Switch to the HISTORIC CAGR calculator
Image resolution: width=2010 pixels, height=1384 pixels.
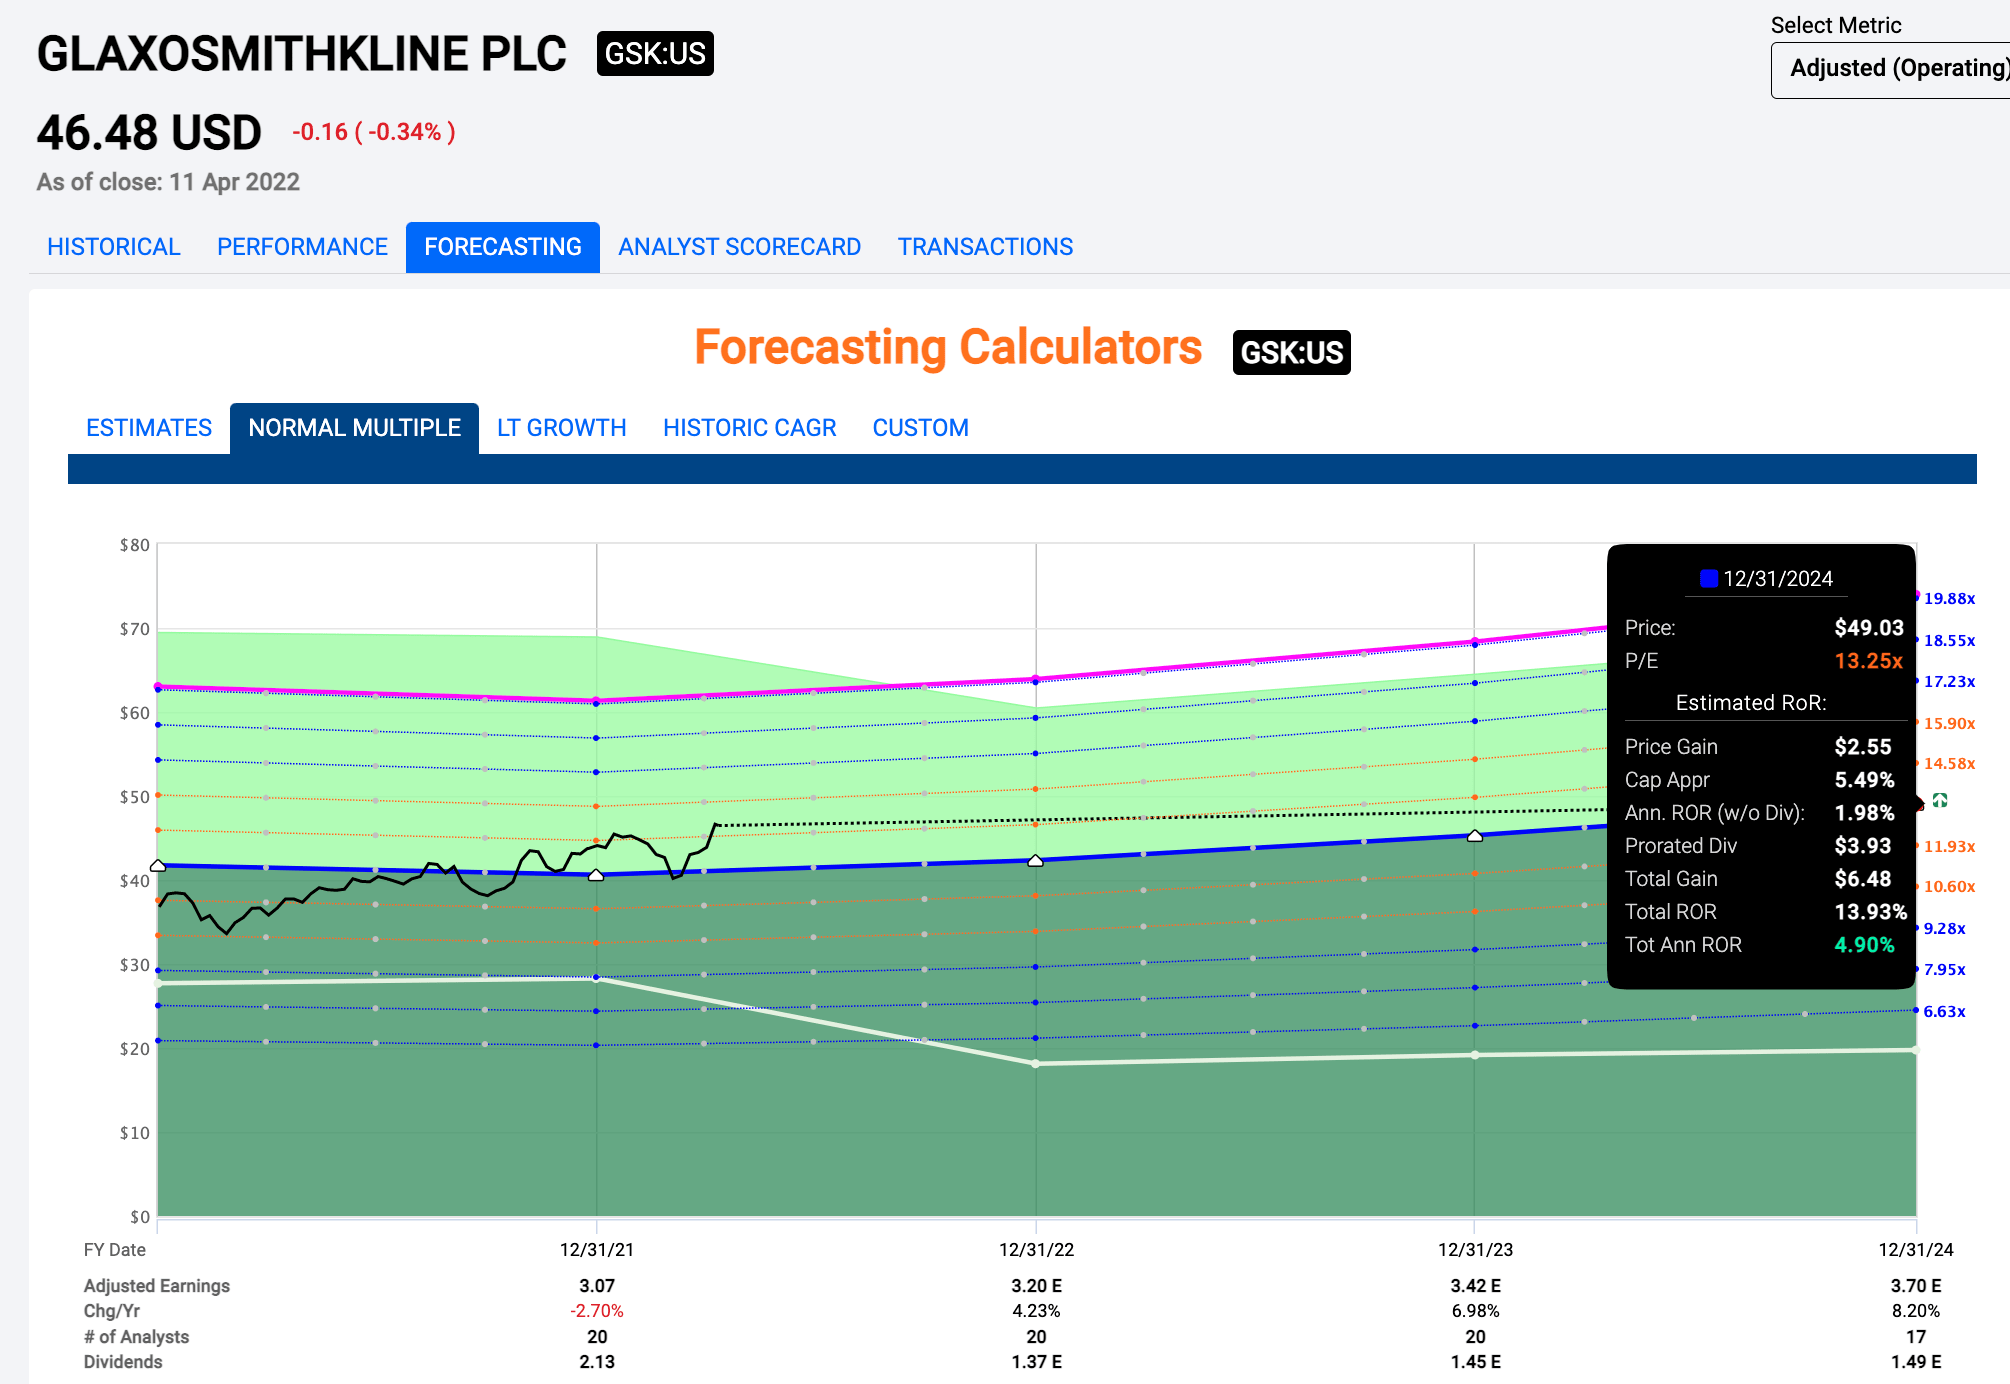pyautogui.click(x=749, y=428)
